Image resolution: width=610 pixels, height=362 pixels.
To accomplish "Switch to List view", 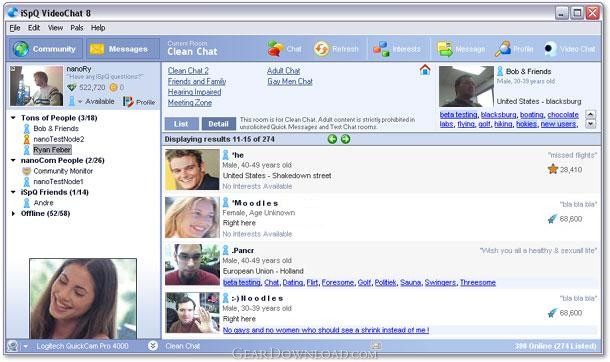I will pyautogui.click(x=181, y=124).
